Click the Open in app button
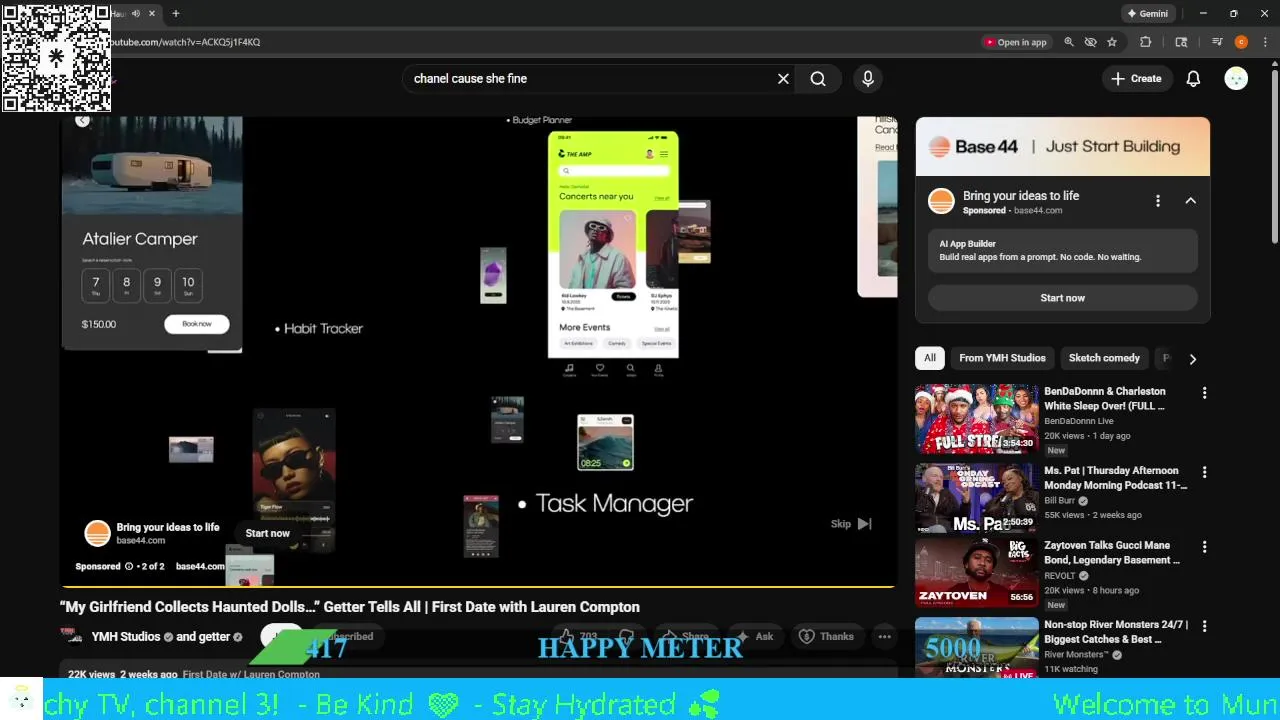 pos(1015,42)
